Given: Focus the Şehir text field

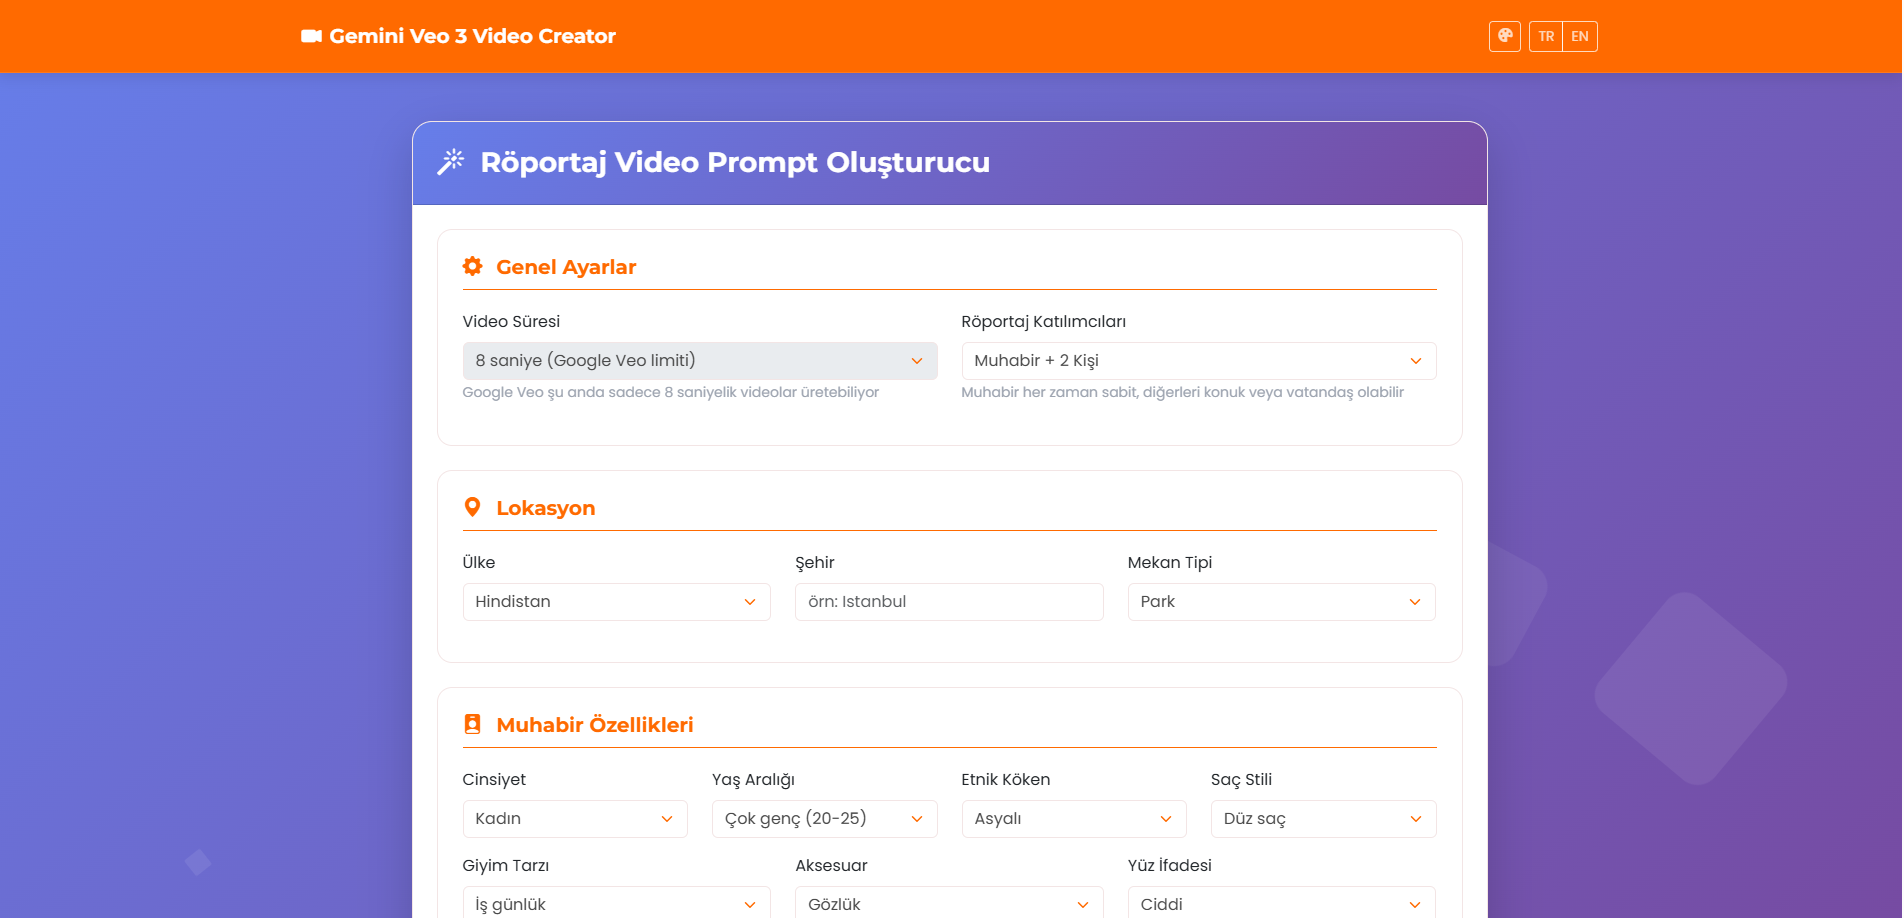Looking at the screenshot, I should coord(949,602).
